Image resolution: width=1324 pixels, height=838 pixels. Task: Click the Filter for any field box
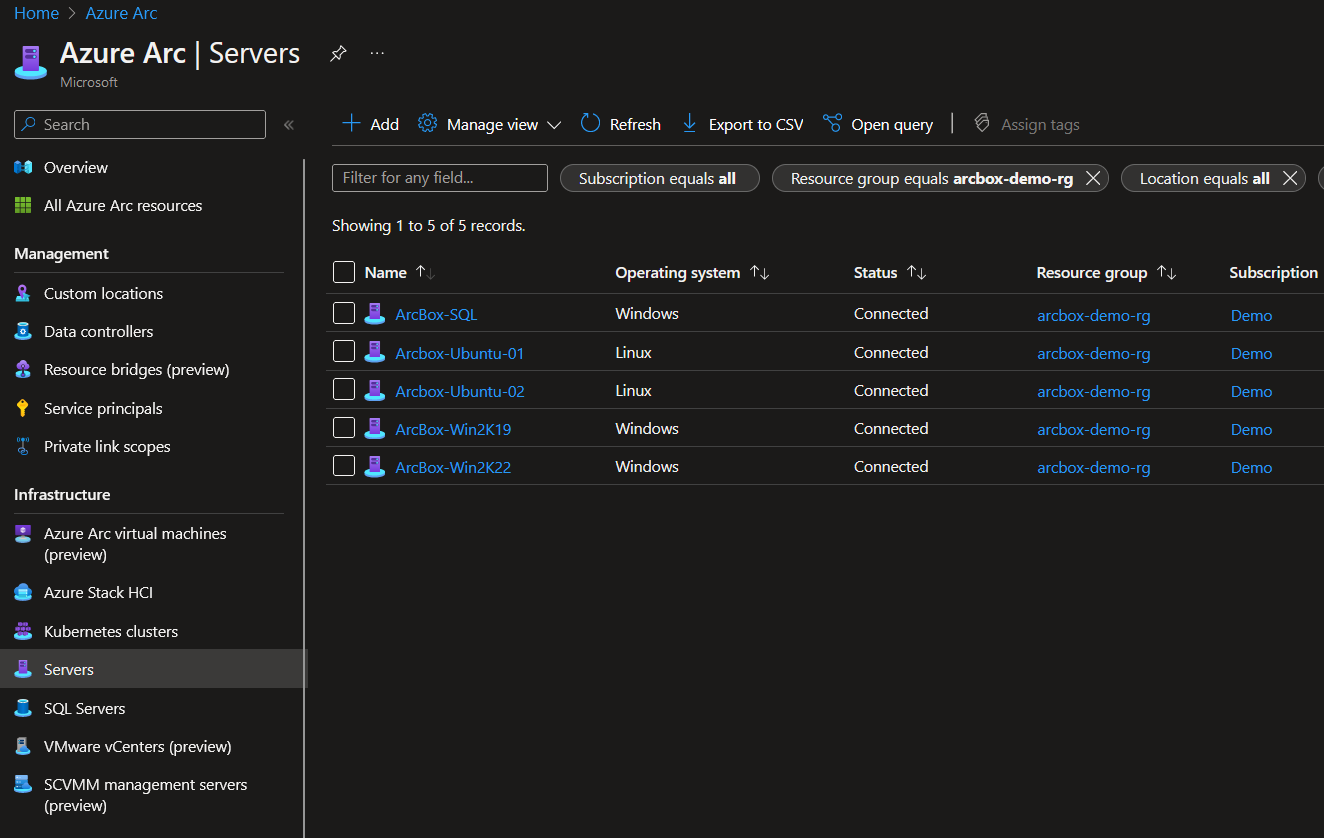440,178
